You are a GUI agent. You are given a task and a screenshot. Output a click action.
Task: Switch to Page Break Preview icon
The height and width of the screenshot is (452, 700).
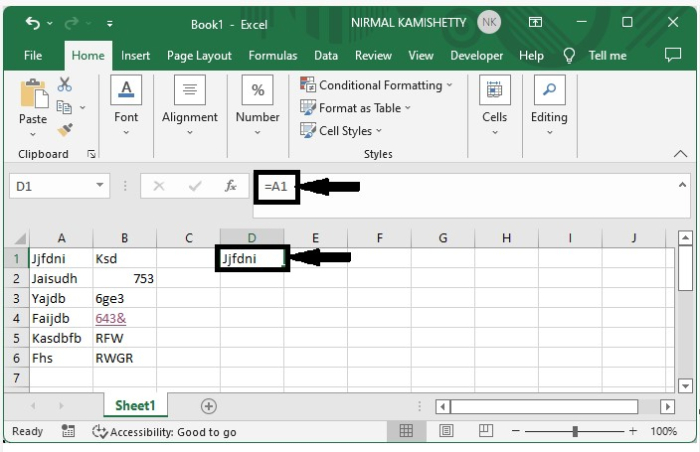point(486,431)
